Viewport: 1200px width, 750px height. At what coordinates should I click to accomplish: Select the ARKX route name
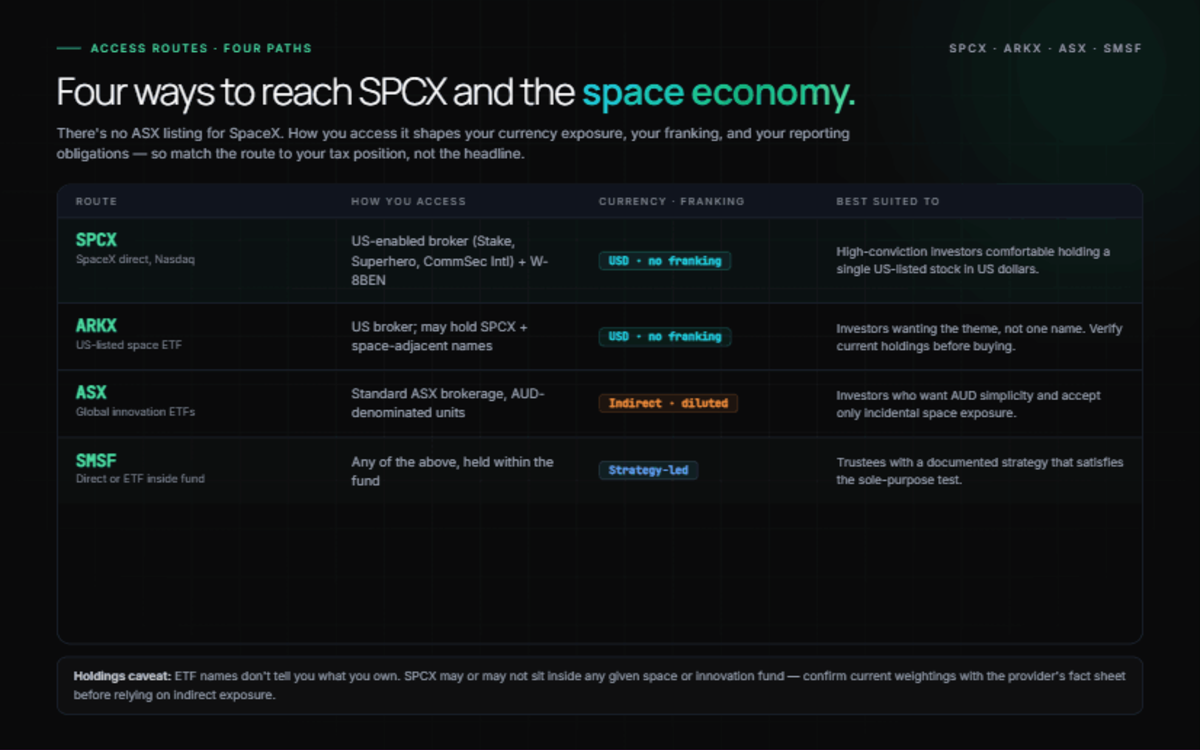(96, 326)
